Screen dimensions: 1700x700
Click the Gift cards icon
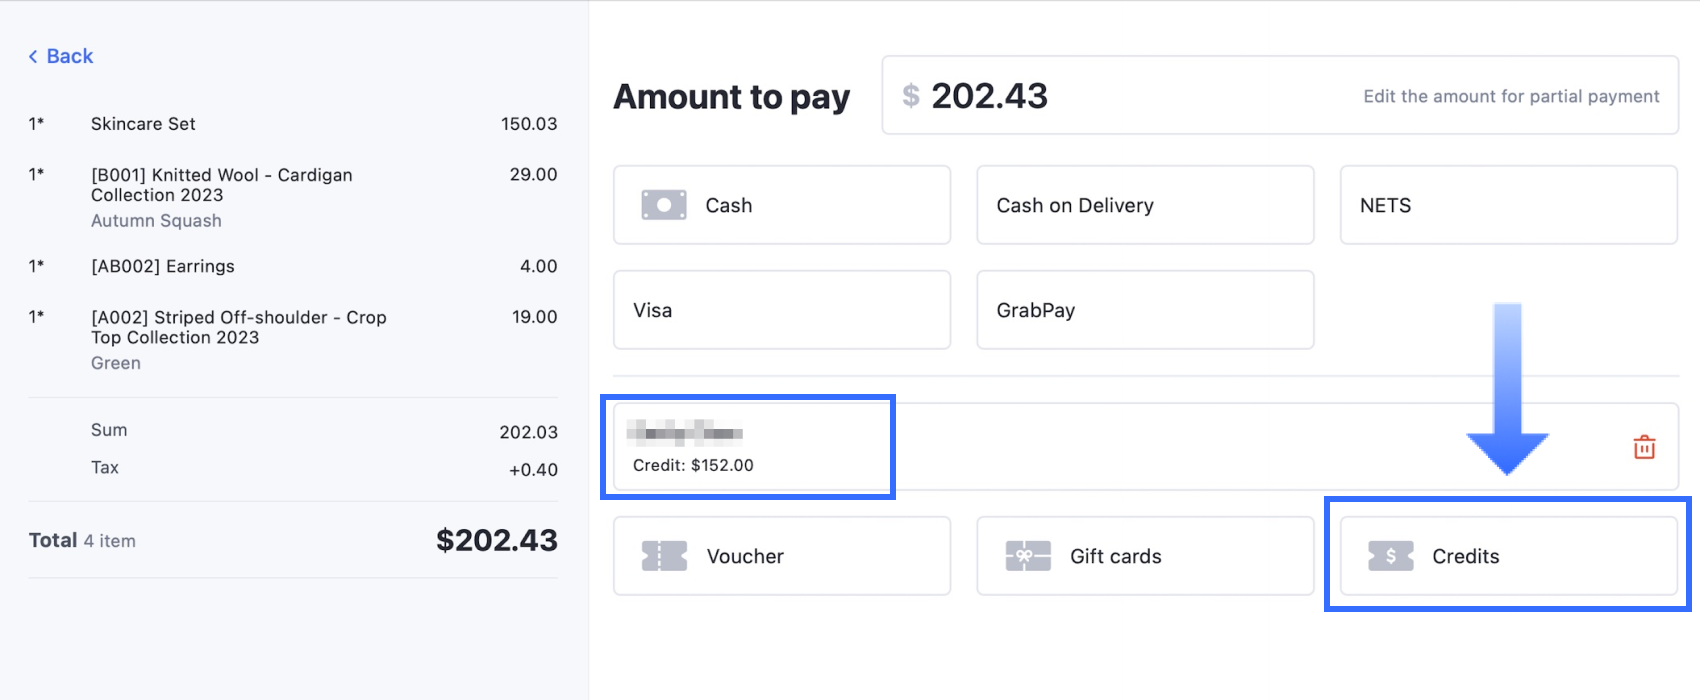pos(1027,556)
